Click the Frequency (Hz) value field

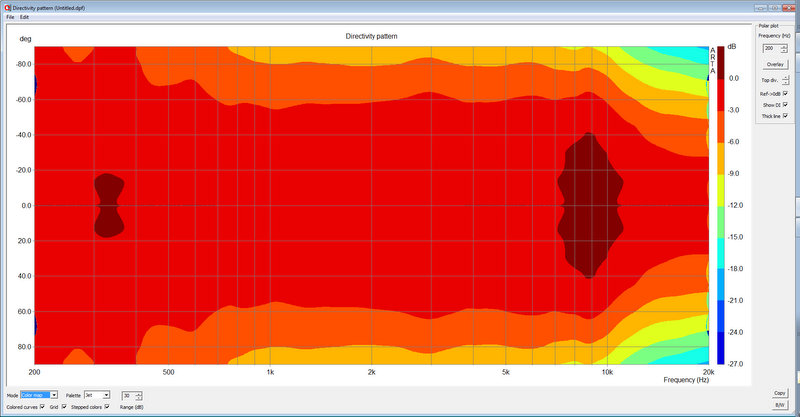coord(768,48)
